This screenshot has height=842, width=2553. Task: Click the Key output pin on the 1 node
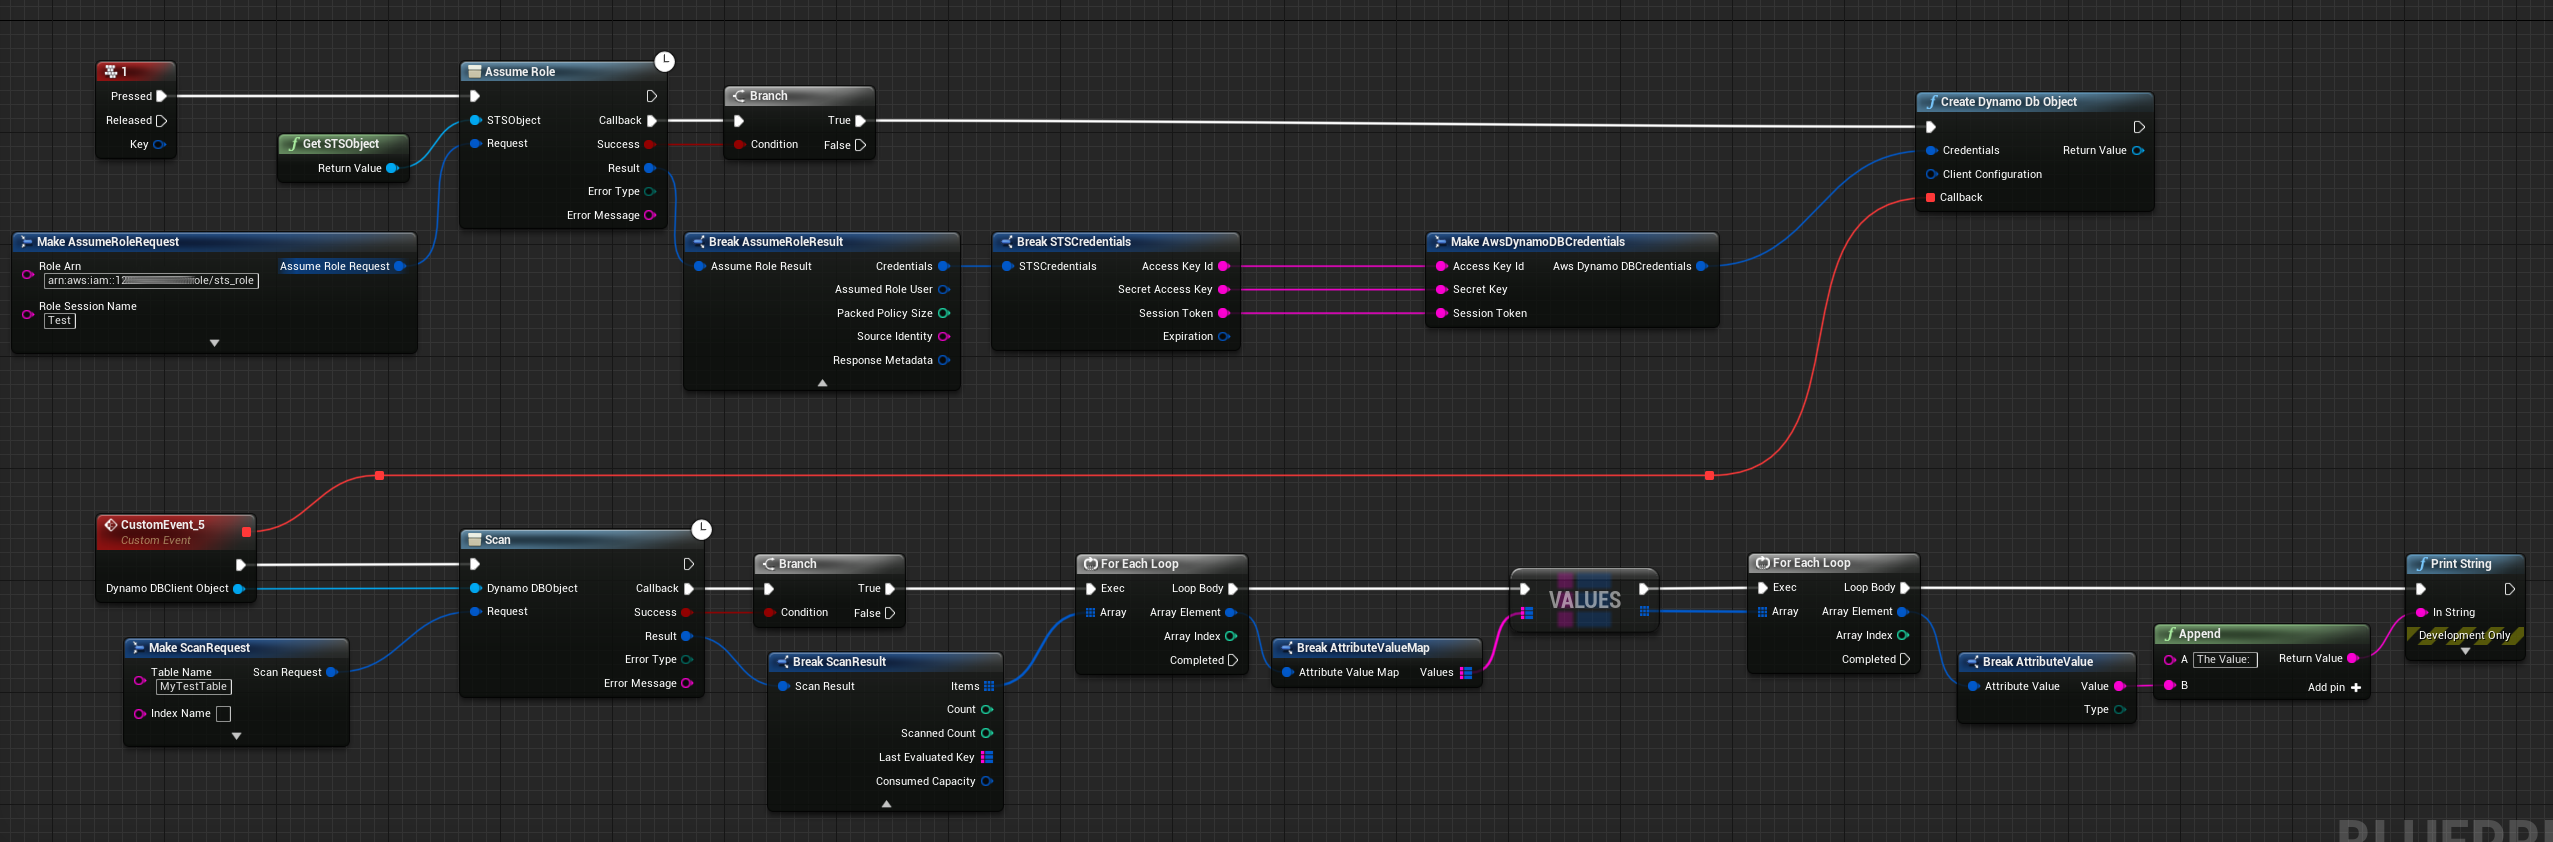point(158,144)
